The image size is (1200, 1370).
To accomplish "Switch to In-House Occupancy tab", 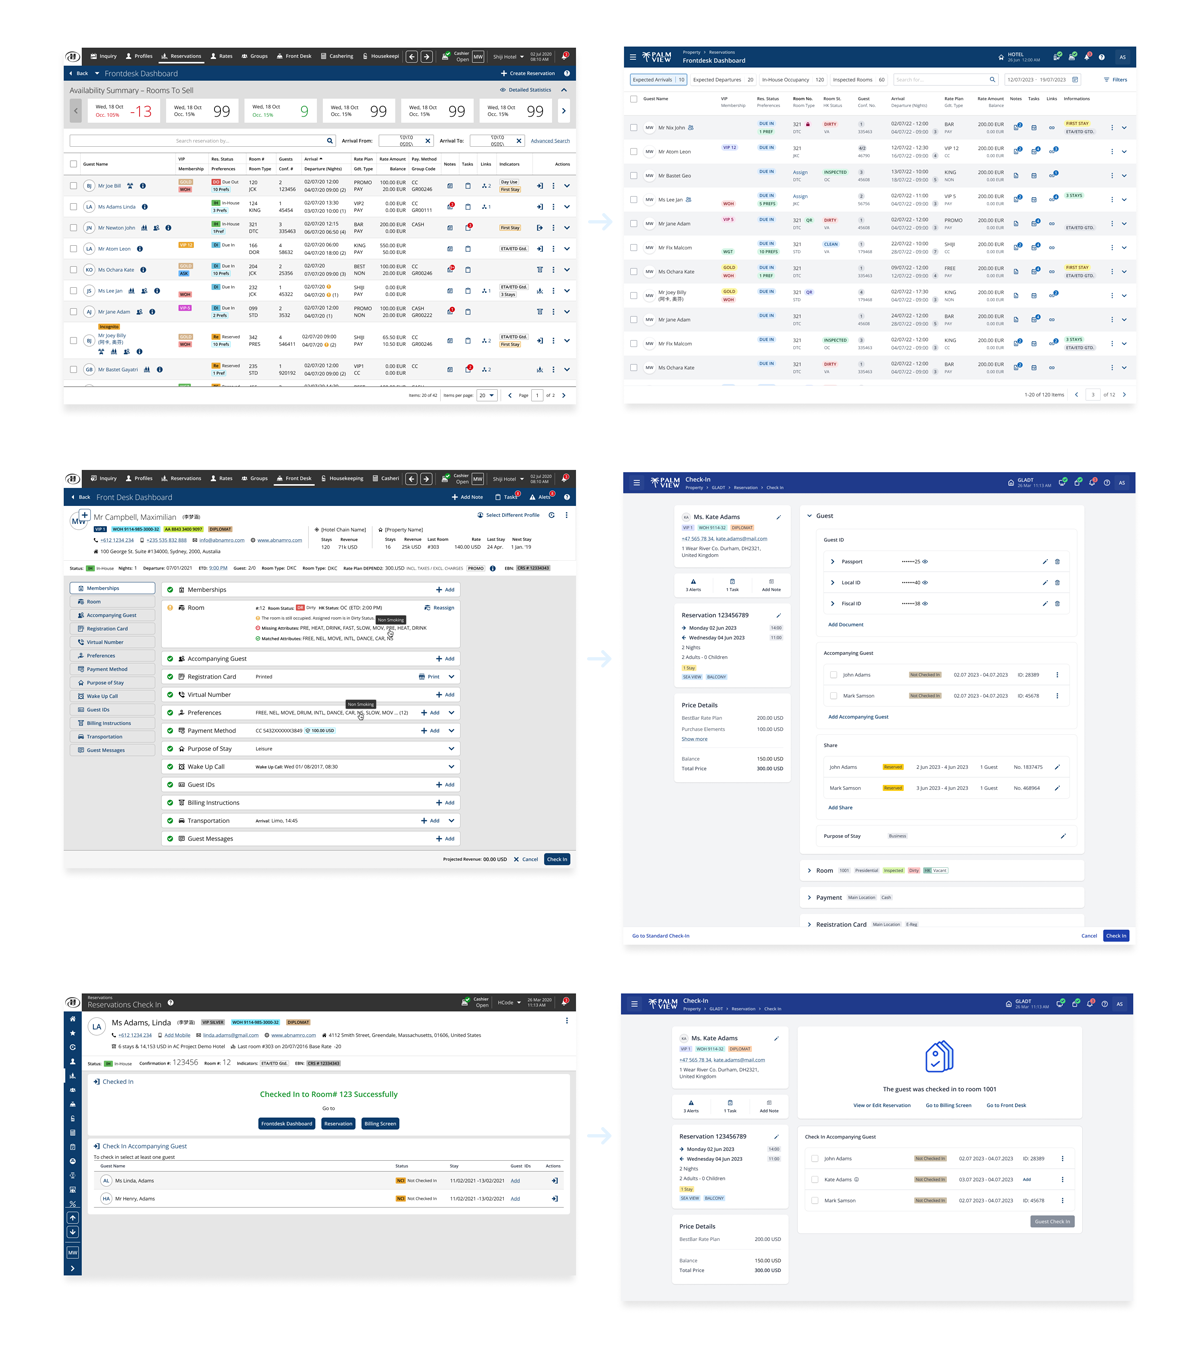I will click(x=793, y=80).
